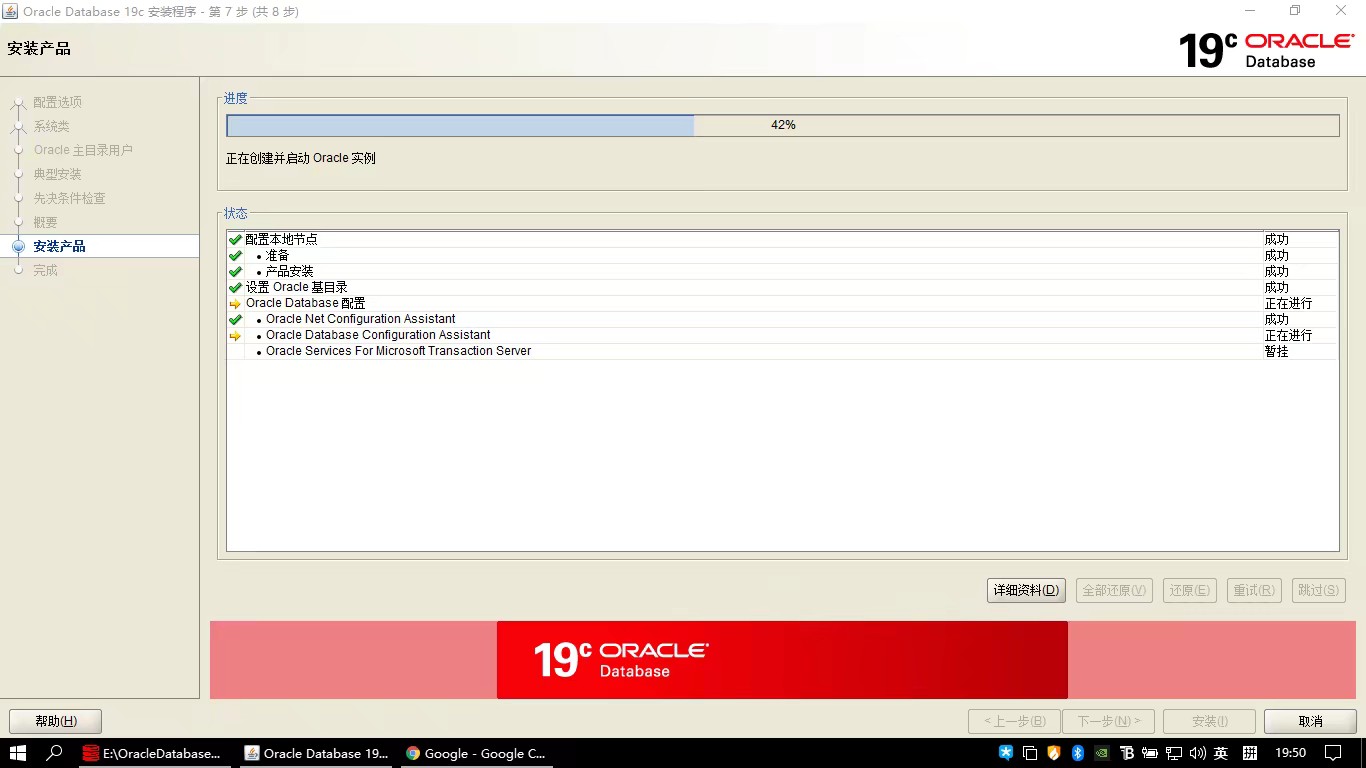This screenshot has height=768, width=1366.
Task: Click the 帮助(H) button
Action: coord(54,720)
